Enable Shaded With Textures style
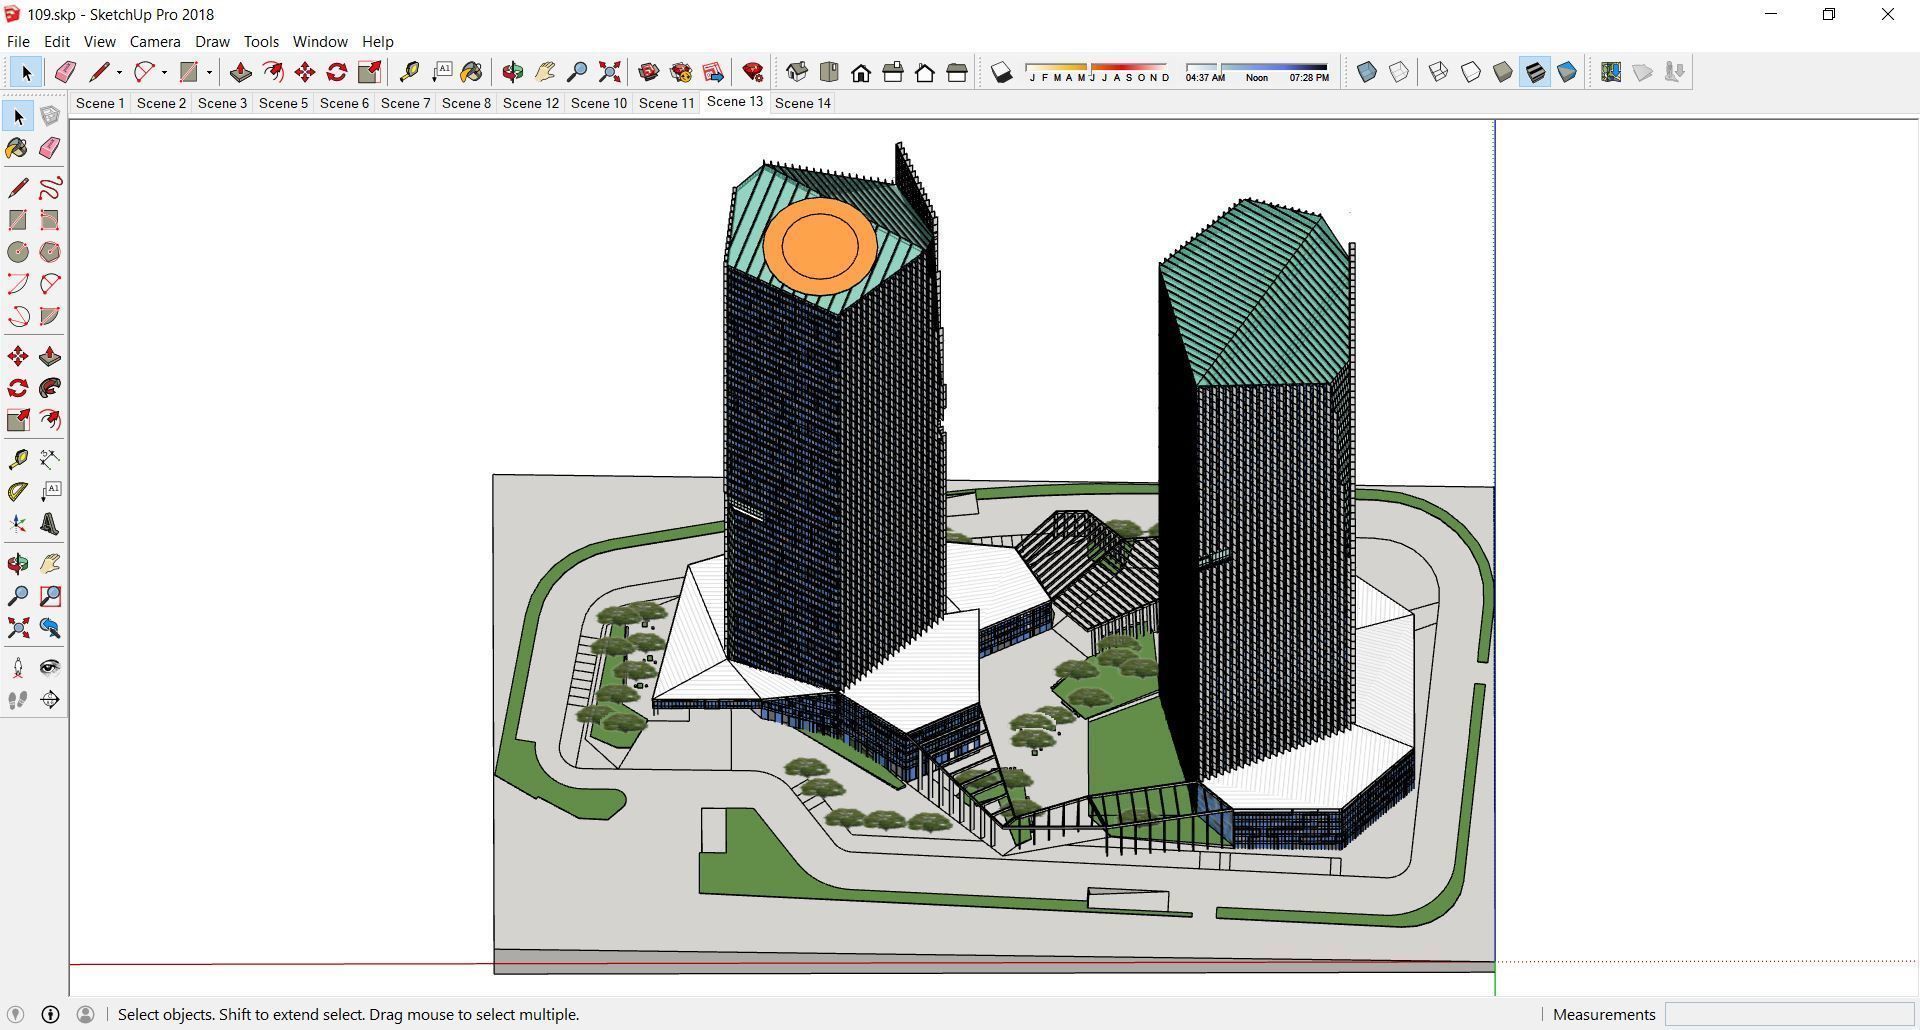The height and width of the screenshot is (1030, 1920). (x=1535, y=72)
